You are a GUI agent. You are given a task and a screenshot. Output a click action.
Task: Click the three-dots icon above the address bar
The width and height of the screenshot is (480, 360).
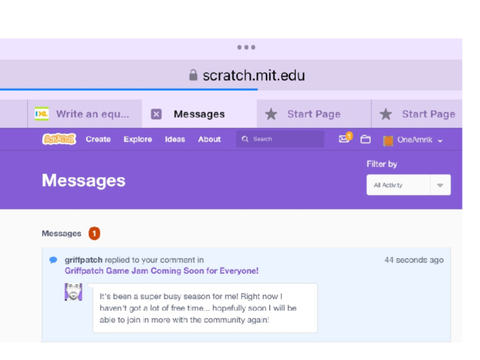(246, 47)
